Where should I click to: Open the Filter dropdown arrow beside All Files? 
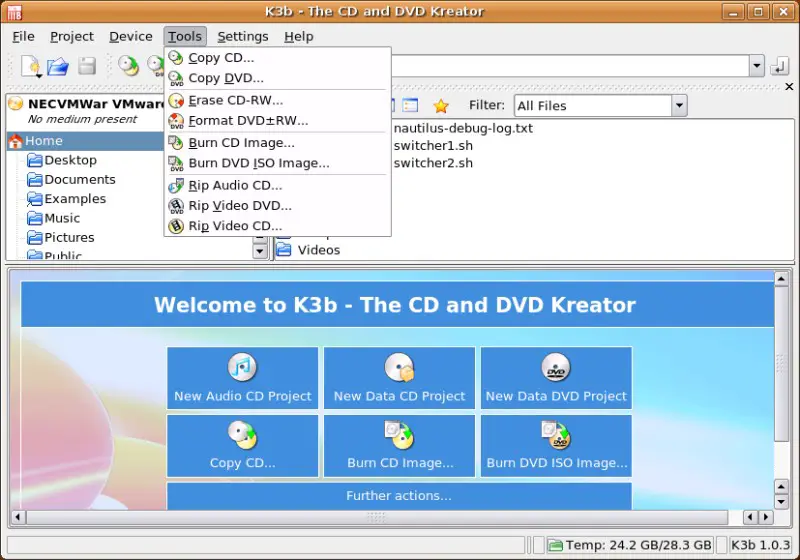click(x=679, y=106)
